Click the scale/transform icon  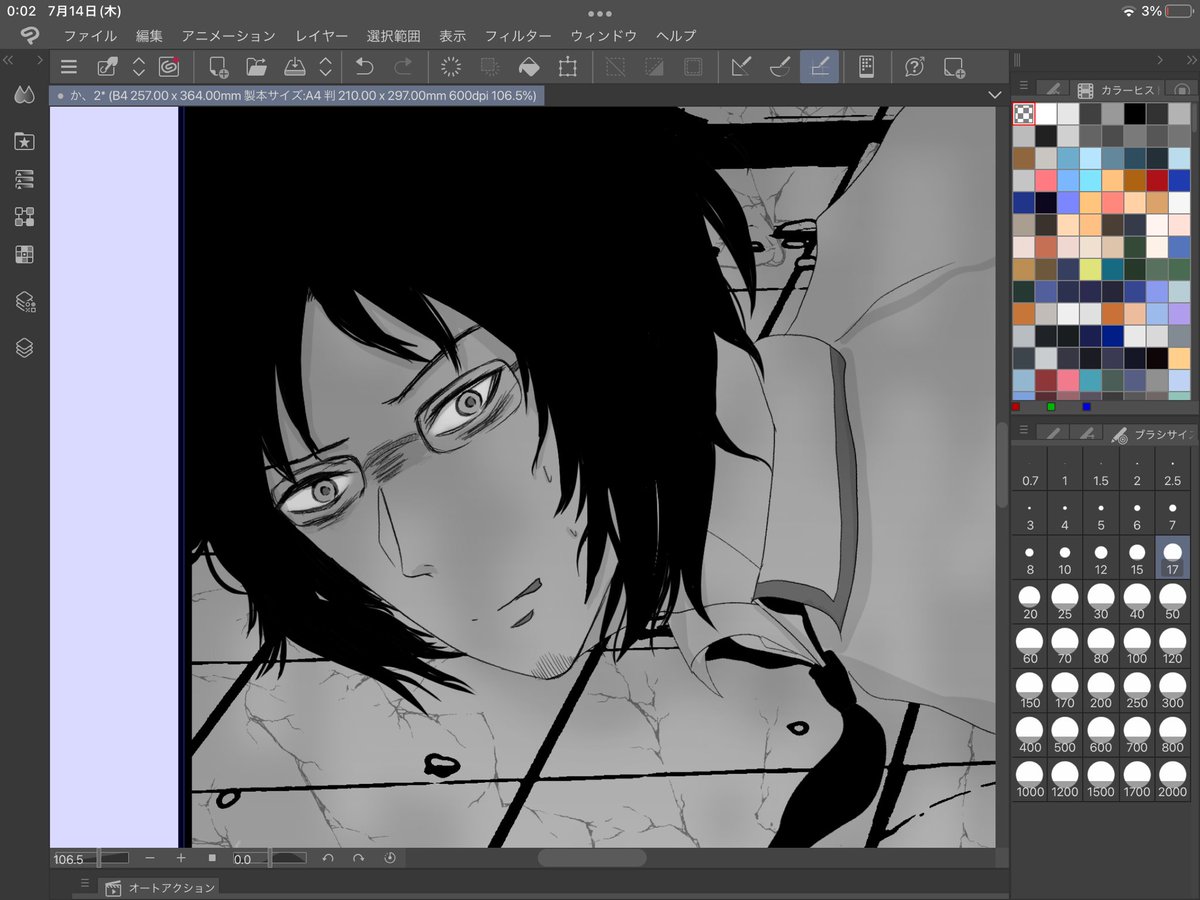[568, 67]
